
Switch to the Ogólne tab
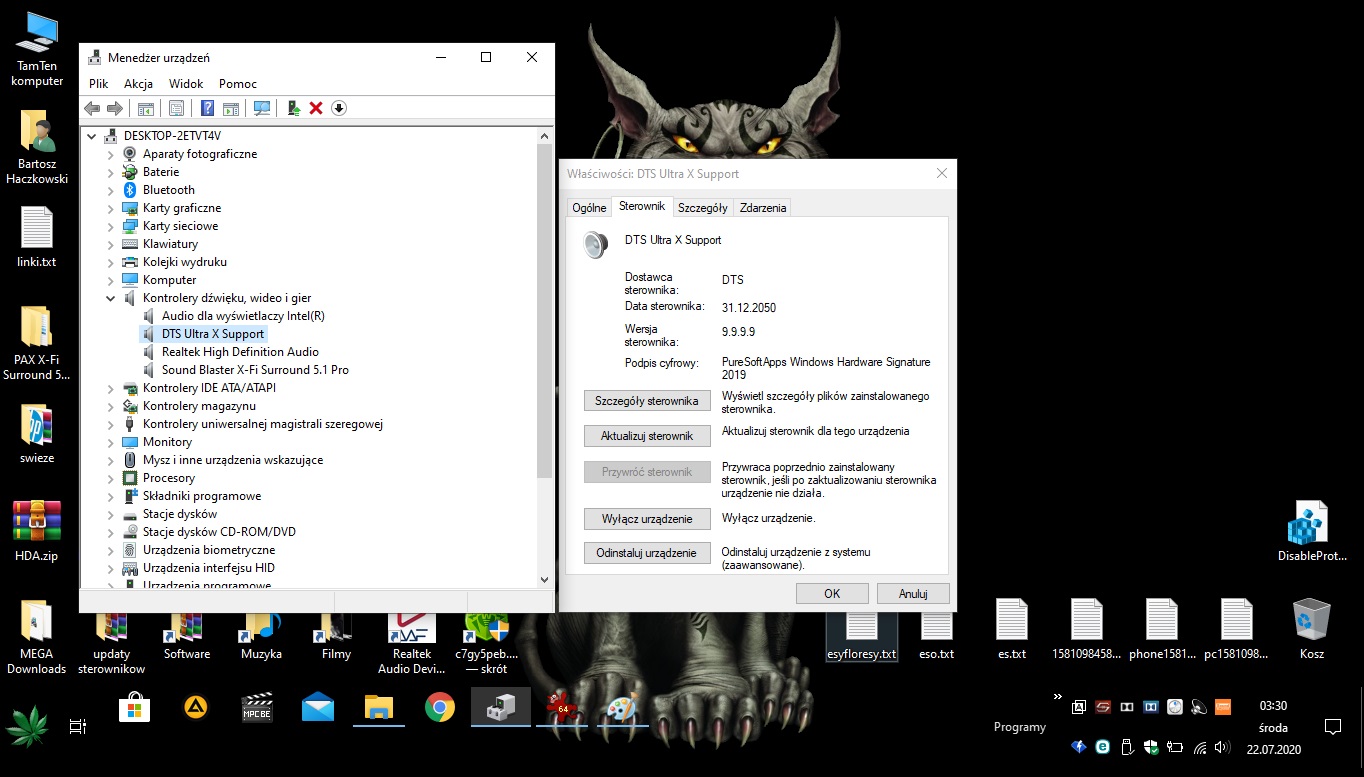pyautogui.click(x=589, y=208)
